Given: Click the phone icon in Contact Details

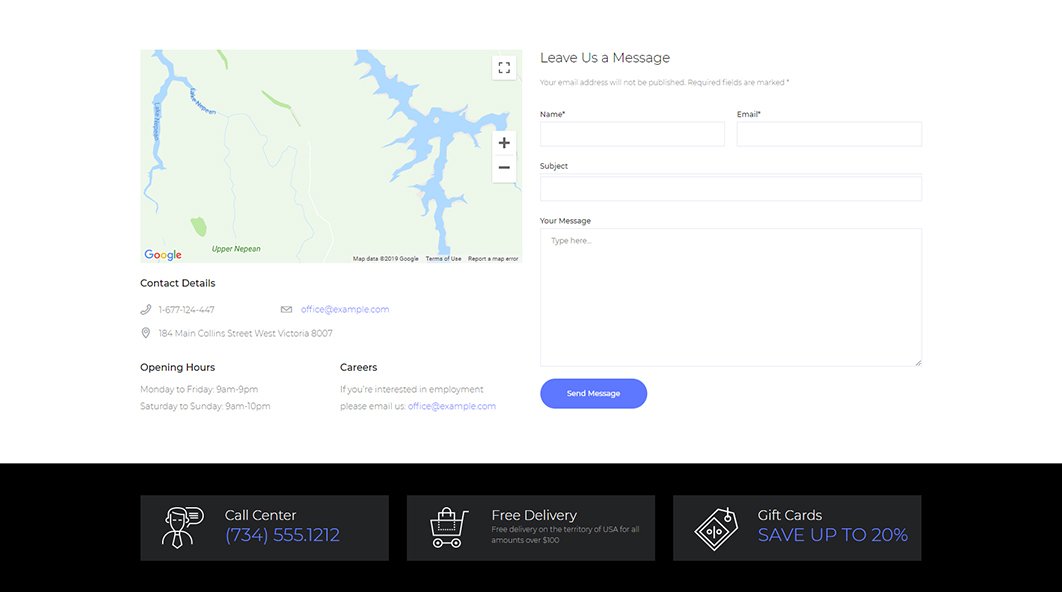Looking at the screenshot, I should [x=146, y=310].
